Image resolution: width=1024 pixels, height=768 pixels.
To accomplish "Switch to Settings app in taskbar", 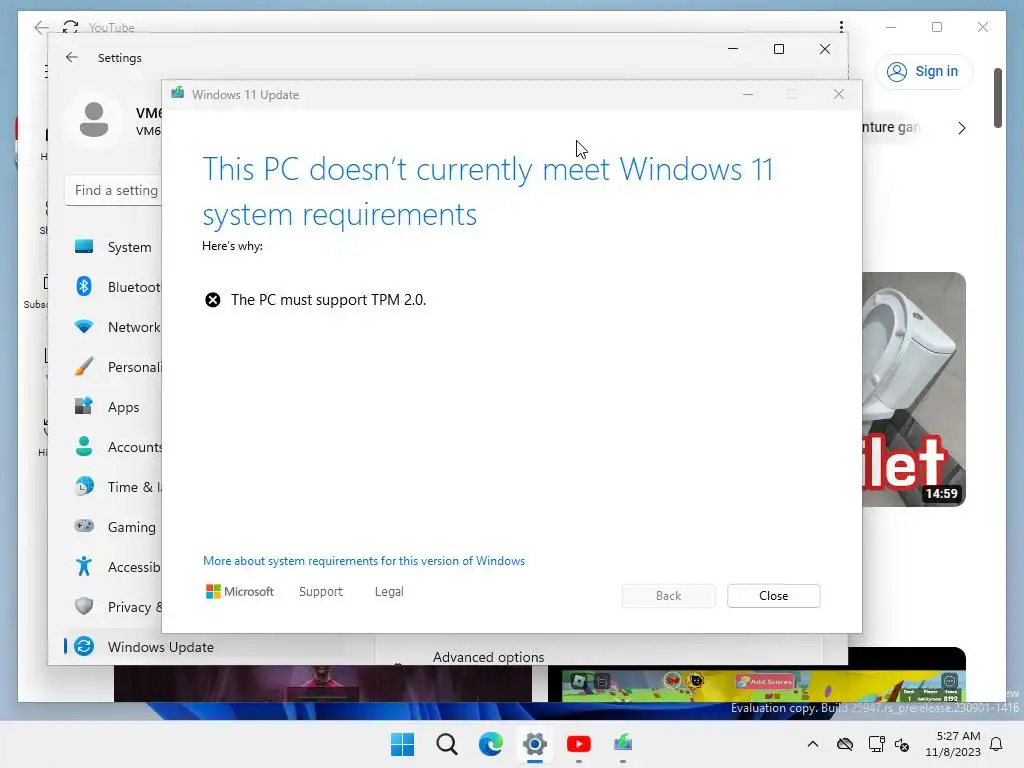I will [x=534, y=744].
